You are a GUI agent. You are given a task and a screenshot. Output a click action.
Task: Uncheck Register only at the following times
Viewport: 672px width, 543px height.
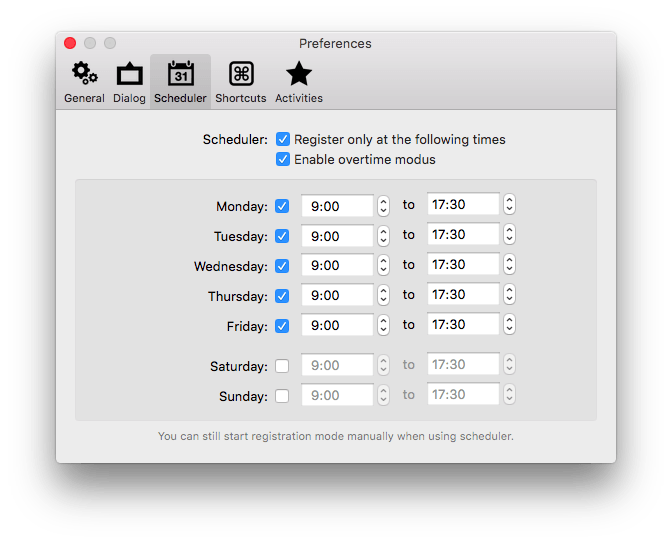(x=283, y=139)
